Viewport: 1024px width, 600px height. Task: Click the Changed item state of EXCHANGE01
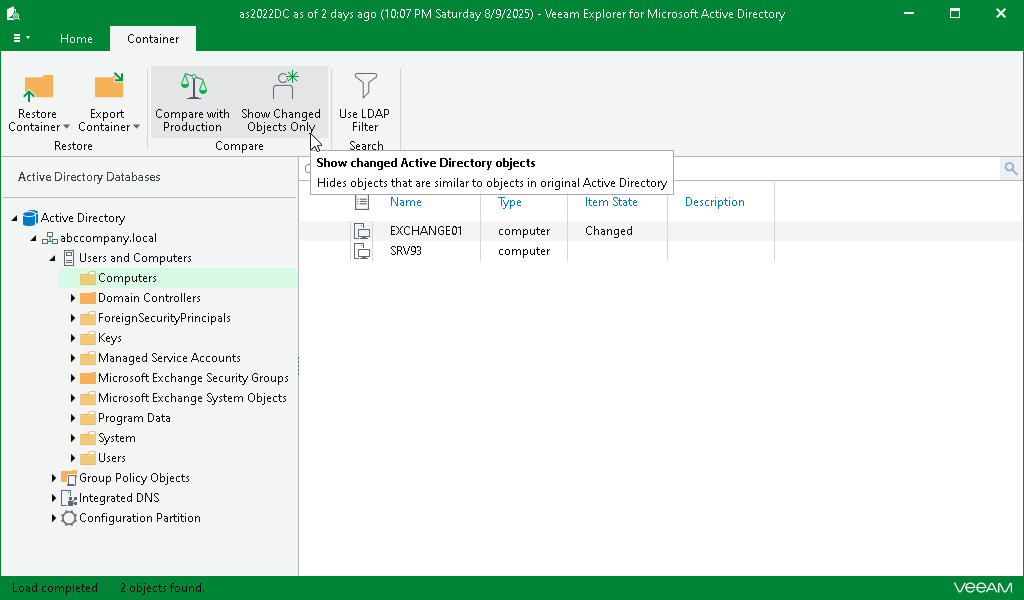pyautogui.click(x=609, y=231)
